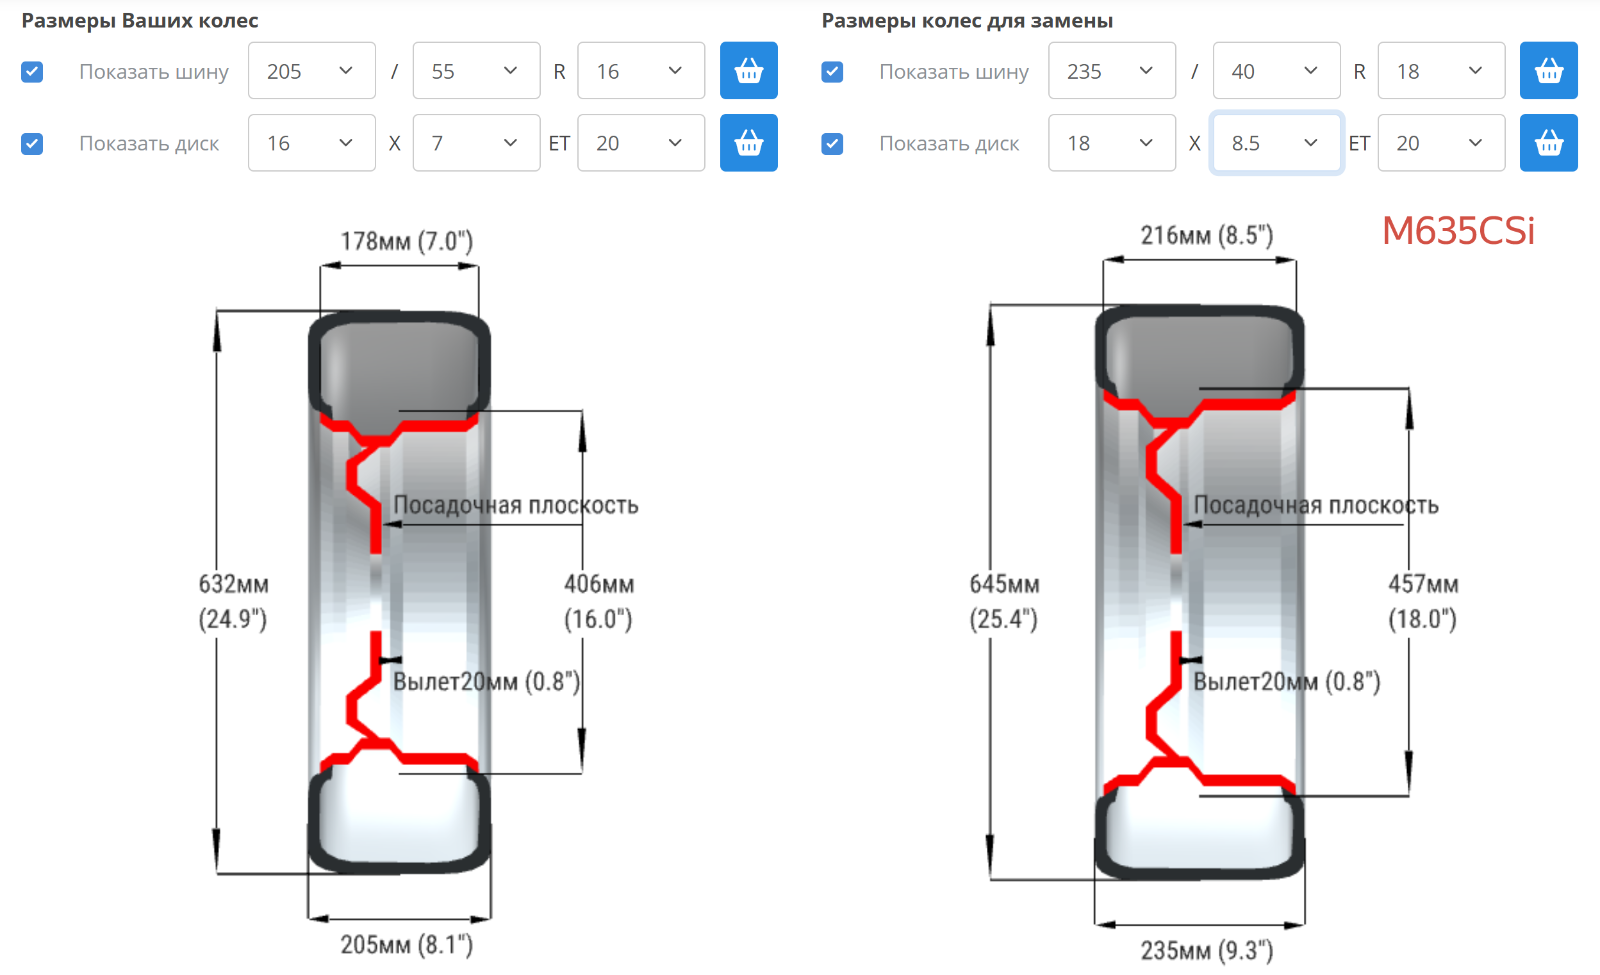
Task: Add replacement tire to cart
Action: 1548,71
